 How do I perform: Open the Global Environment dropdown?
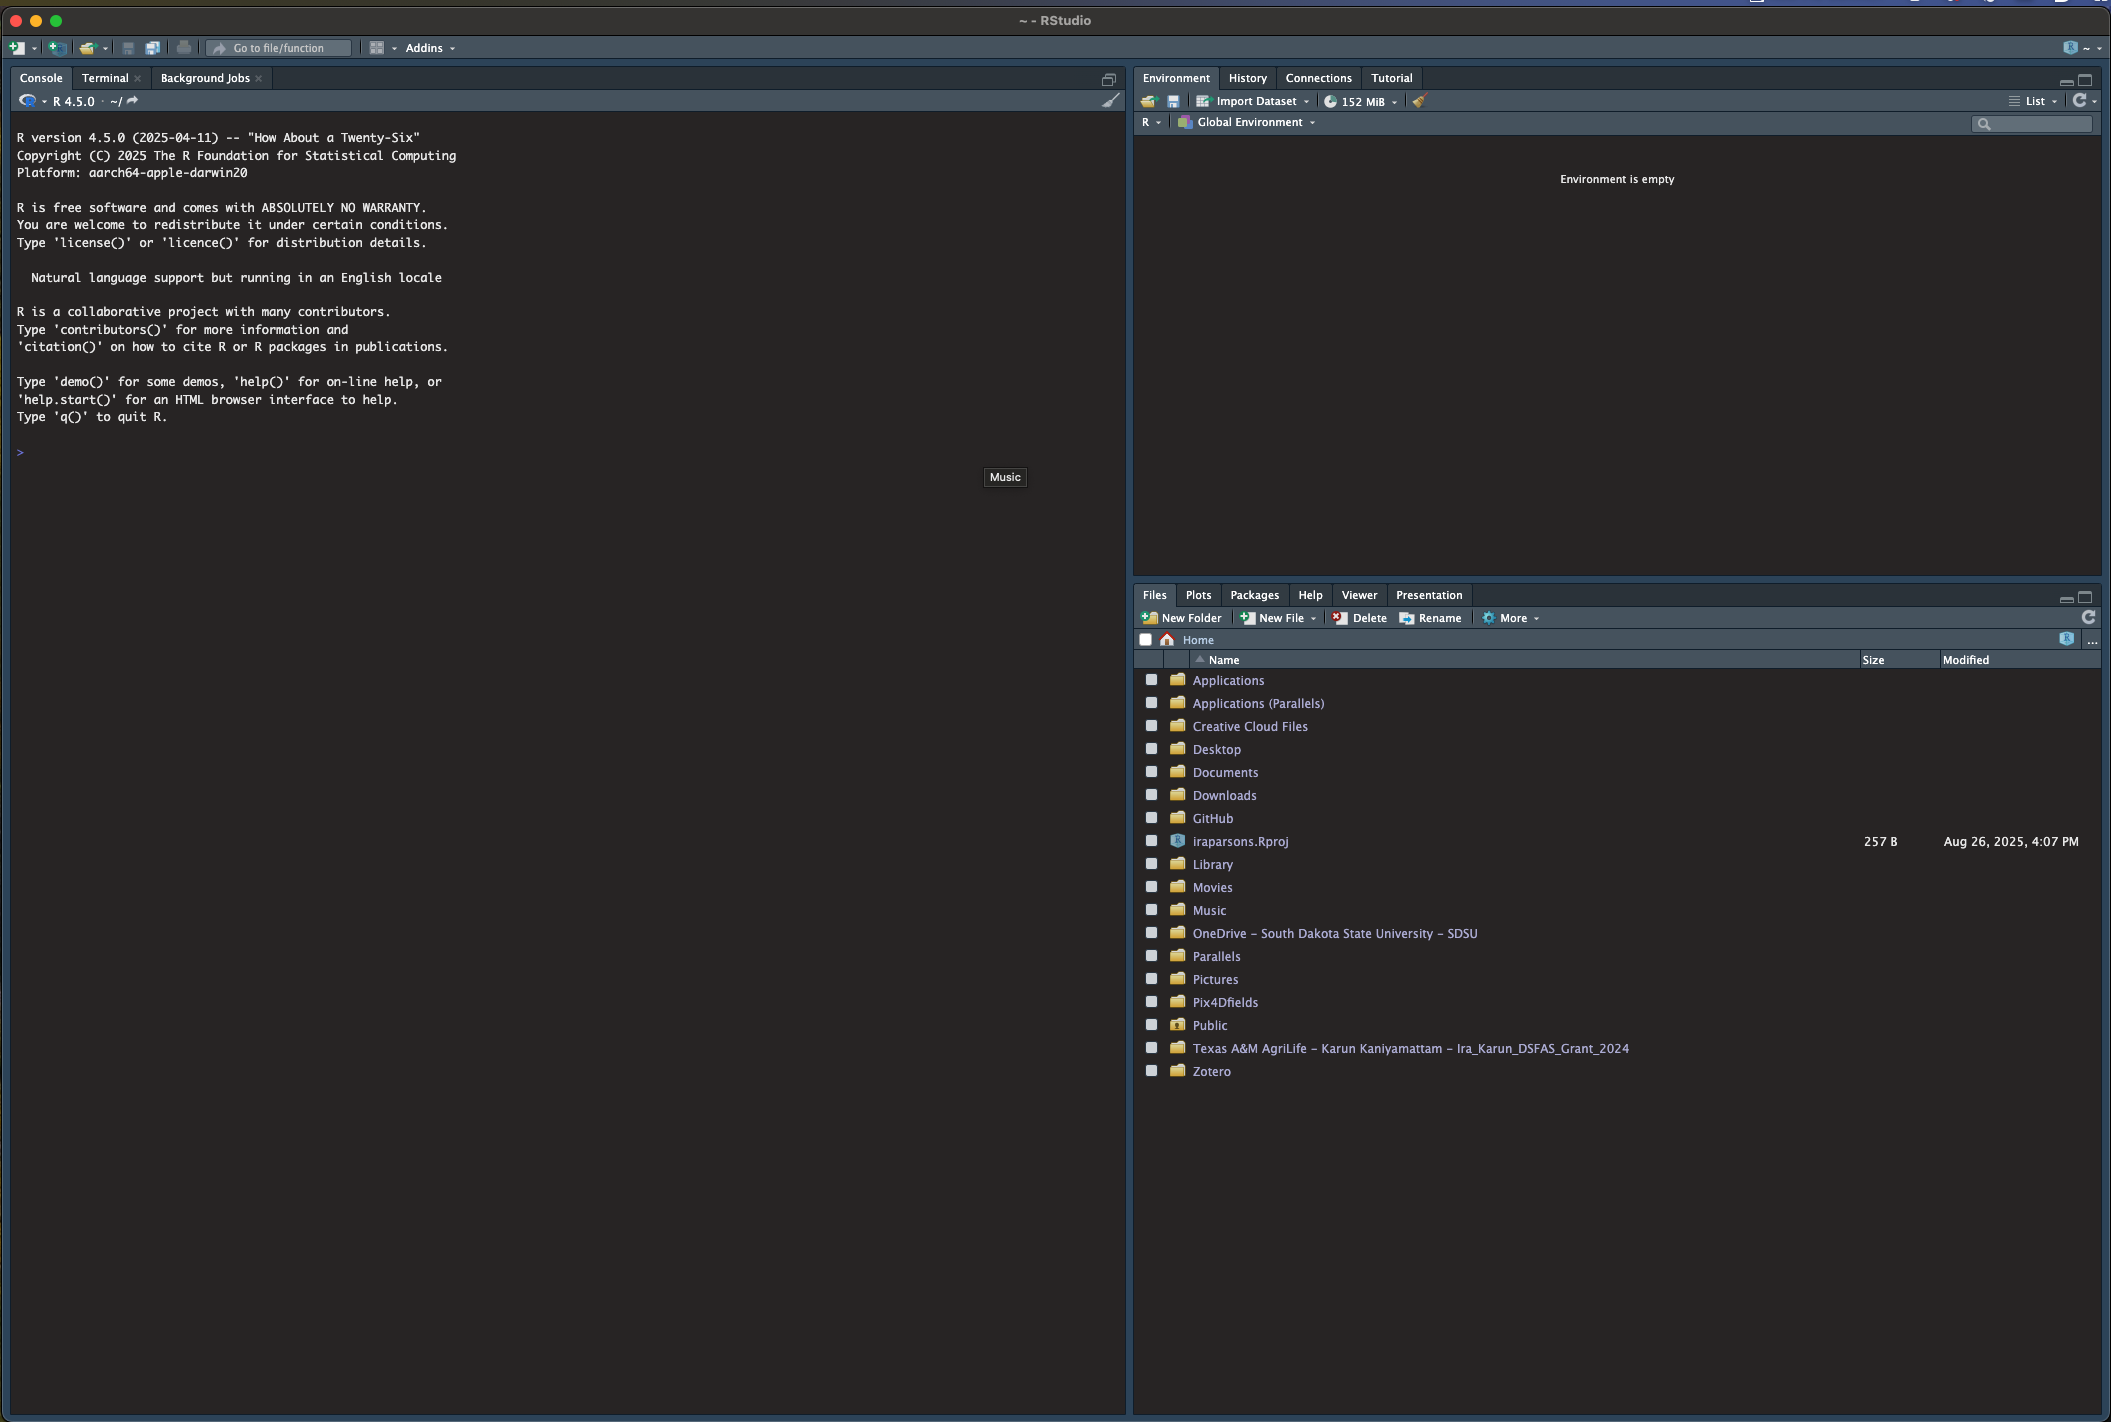click(1247, 122)
